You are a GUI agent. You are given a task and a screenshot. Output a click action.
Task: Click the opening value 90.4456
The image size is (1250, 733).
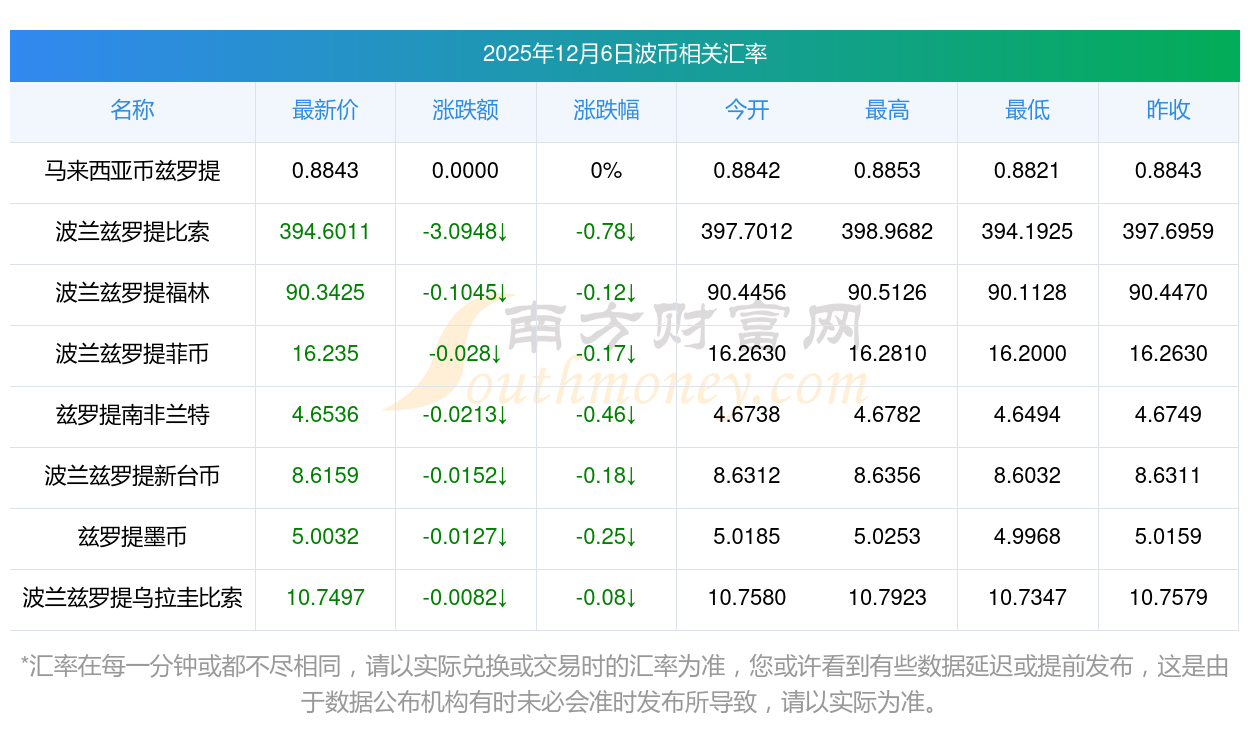point(747,293)
